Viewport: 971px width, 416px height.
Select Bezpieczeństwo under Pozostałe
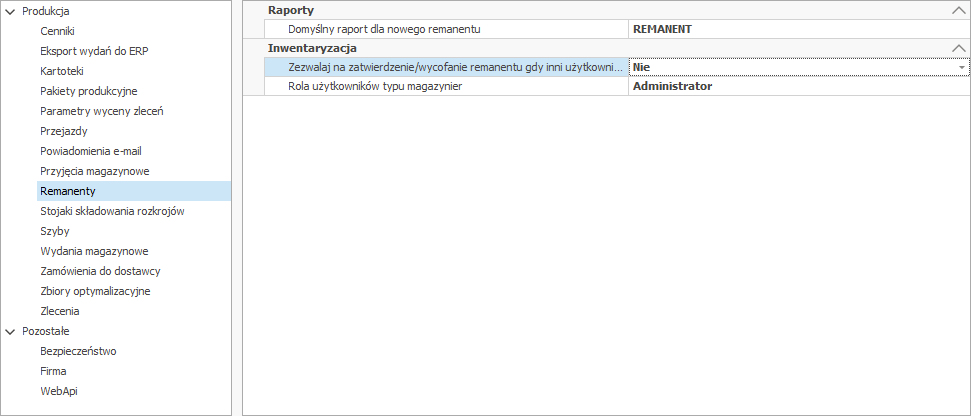tap(78, 351)
